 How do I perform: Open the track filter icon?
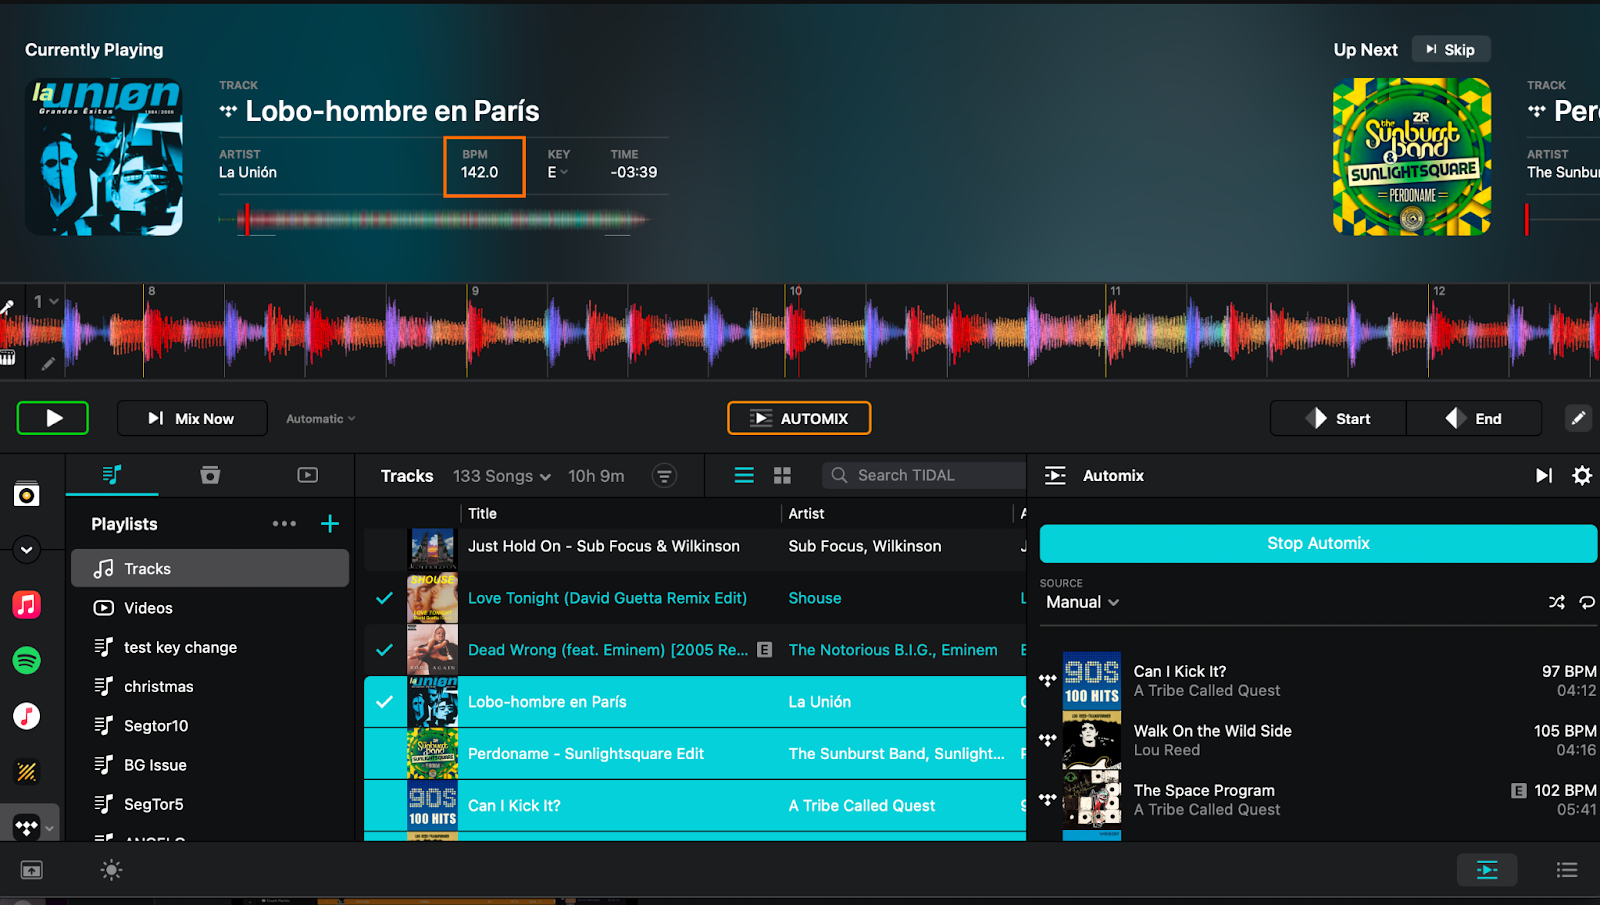coord(664,476)
